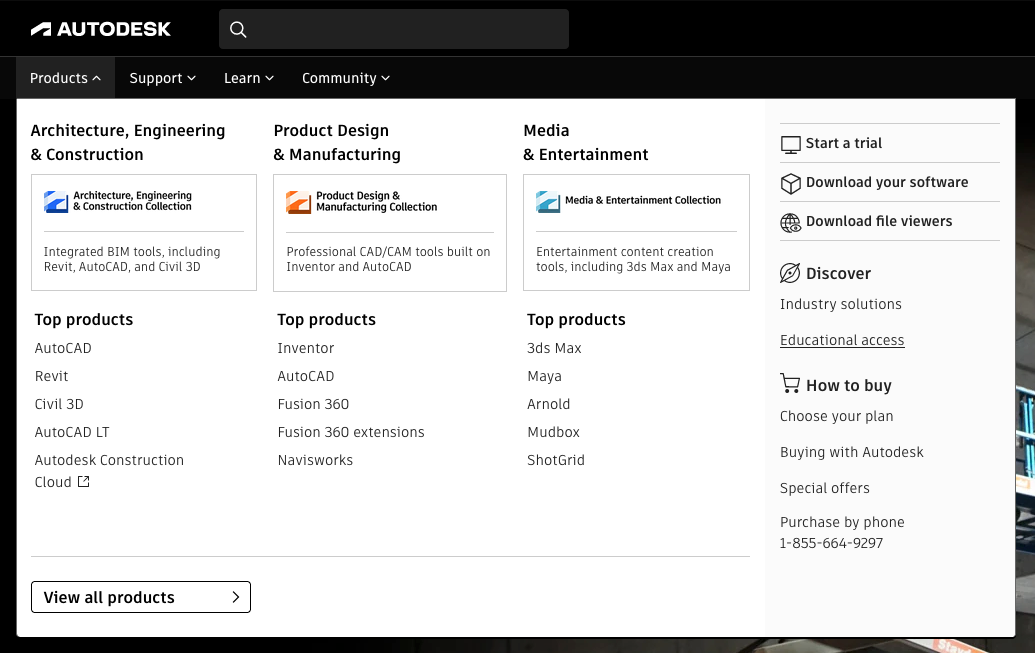
Task: Click the Autodesk logo
Action: click(x=100, y=29)
